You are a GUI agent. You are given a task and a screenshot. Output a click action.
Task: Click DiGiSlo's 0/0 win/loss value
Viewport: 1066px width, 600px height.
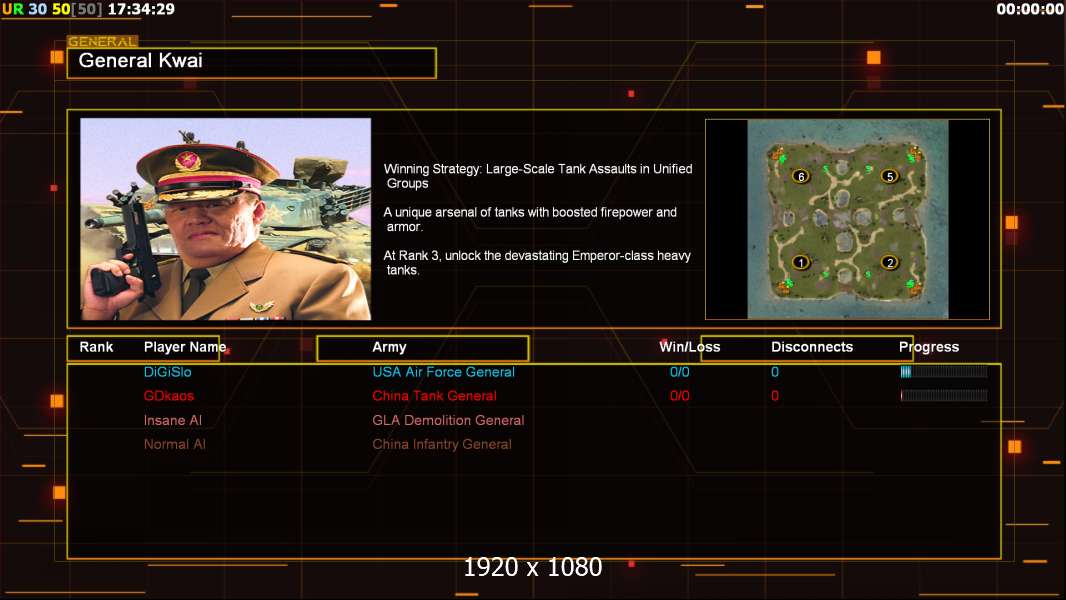pos(679,372)
